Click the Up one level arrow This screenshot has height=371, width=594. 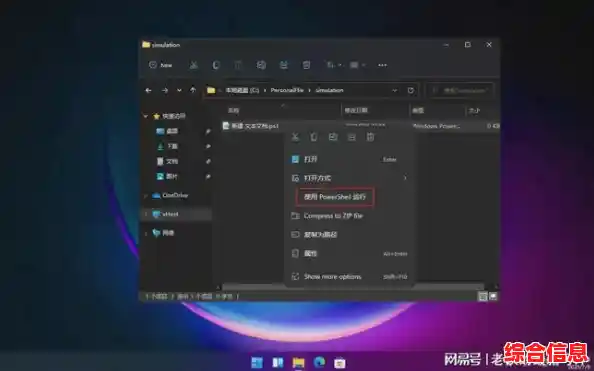click(x=193, y=90)
